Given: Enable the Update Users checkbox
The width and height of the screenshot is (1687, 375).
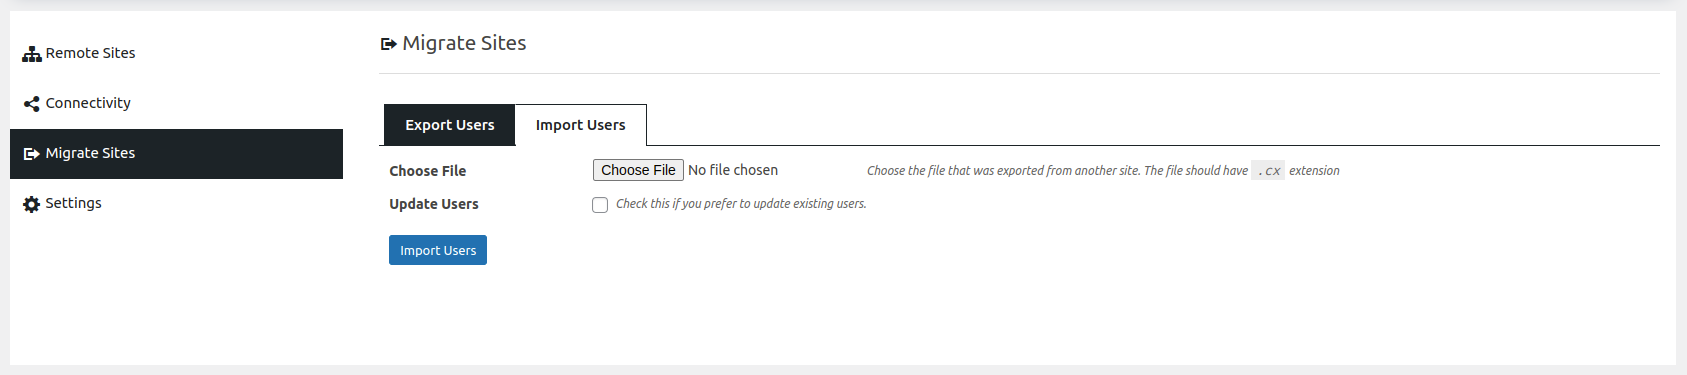Looking at the screenshot, I should pos(600,205).
